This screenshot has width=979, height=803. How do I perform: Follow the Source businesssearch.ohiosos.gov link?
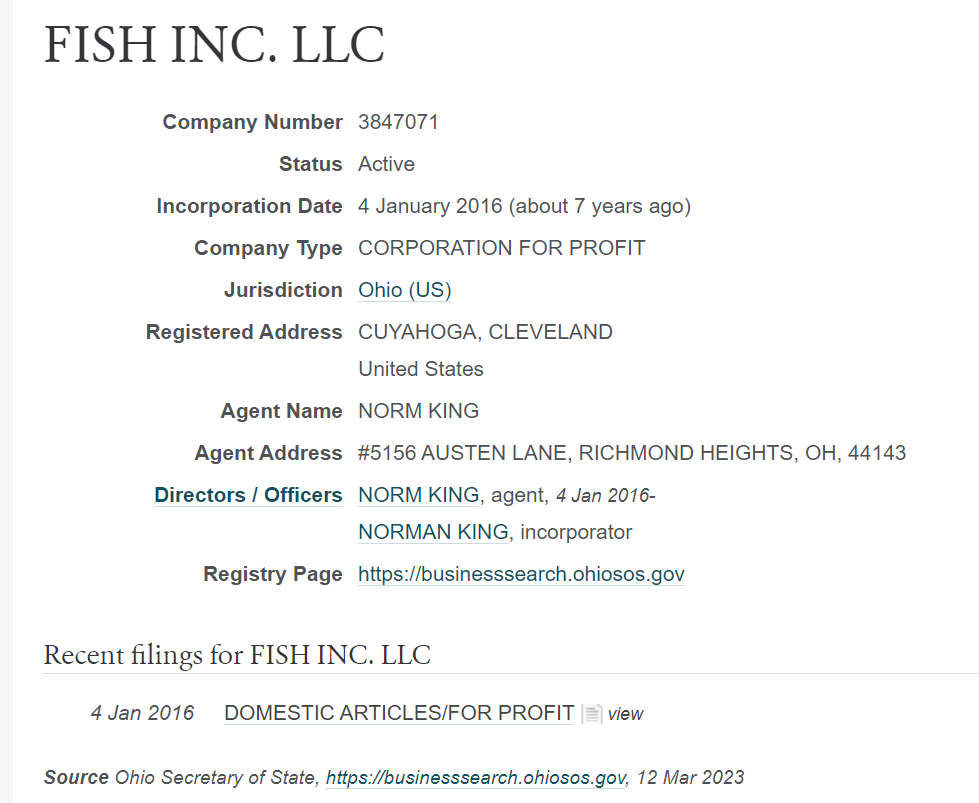click(476, 777)
